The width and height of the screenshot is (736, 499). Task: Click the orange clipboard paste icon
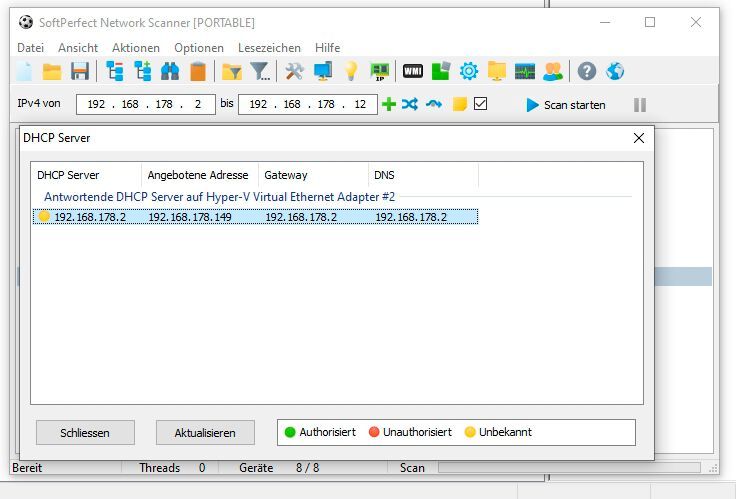[198, 71]
